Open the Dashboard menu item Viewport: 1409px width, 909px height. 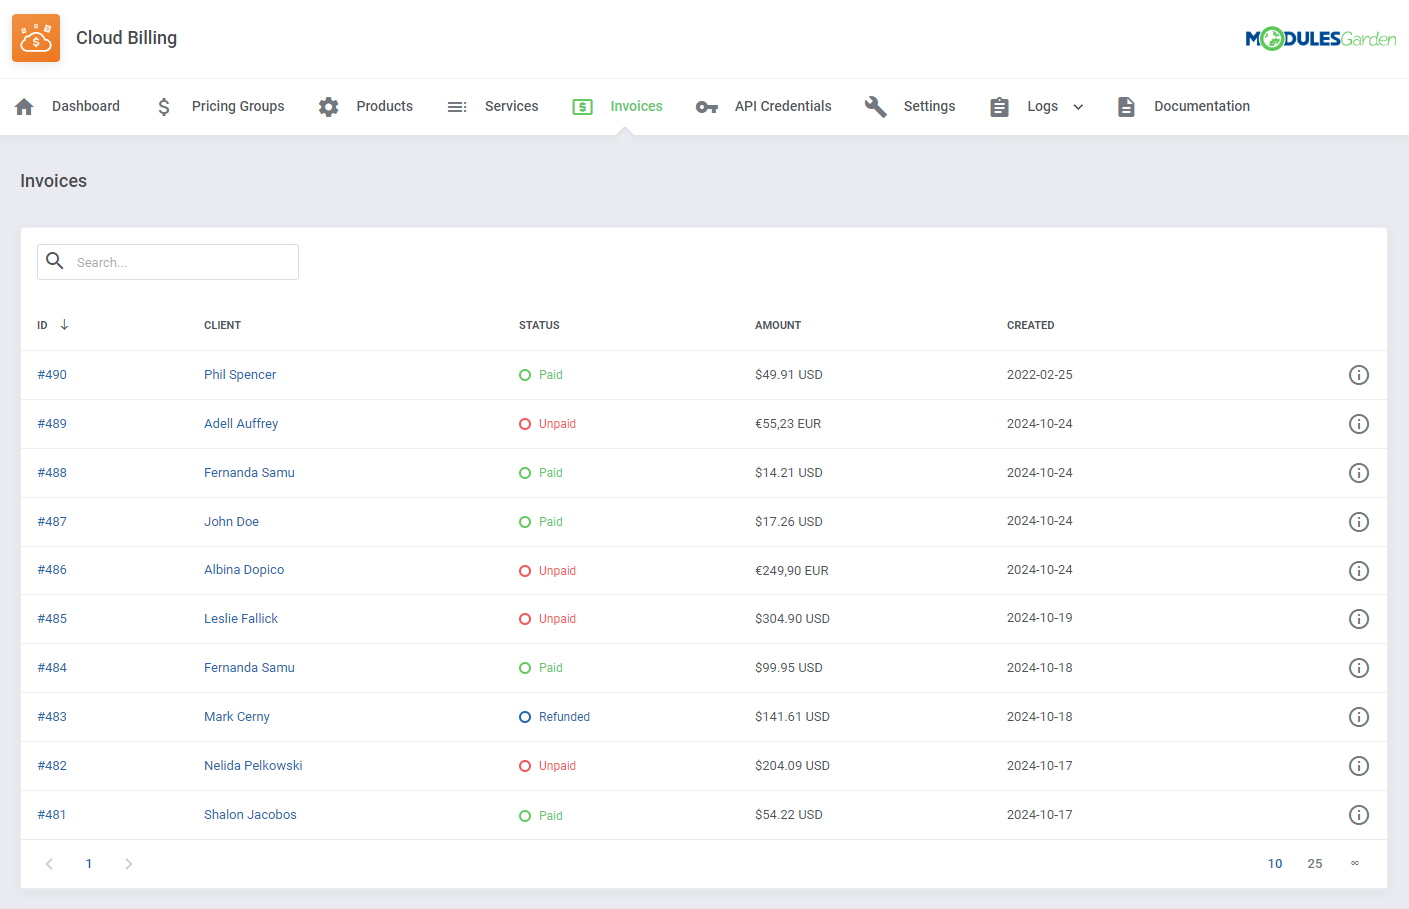[x=86, y=106]
